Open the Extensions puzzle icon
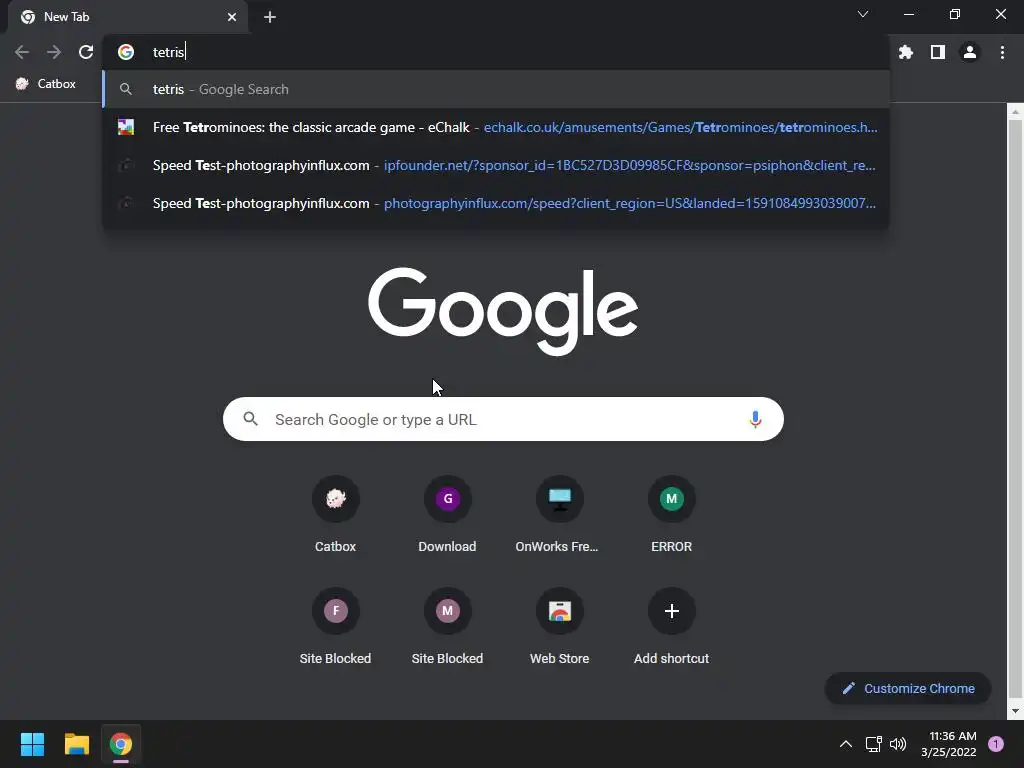The image size is (1024, 768). pyautogui.click(x=905, y=52)
